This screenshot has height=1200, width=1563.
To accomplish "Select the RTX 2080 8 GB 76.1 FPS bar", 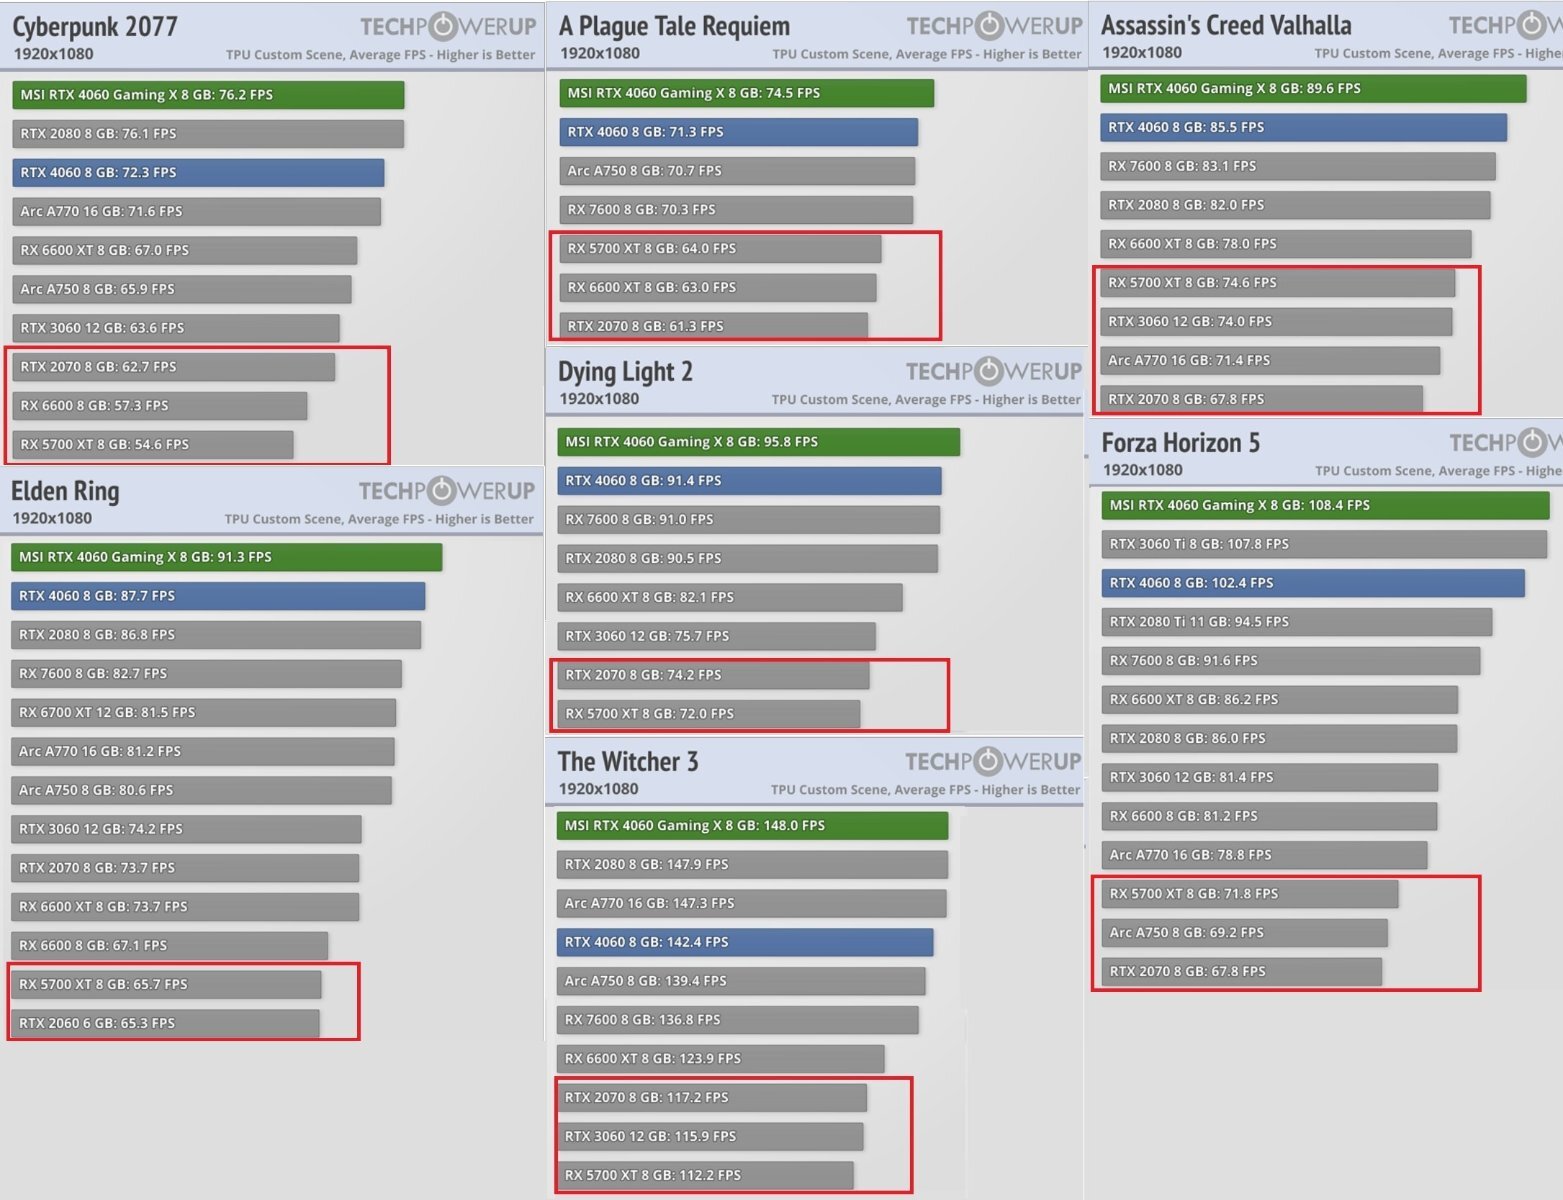I will pyautogui.click(x=208, y=134).
